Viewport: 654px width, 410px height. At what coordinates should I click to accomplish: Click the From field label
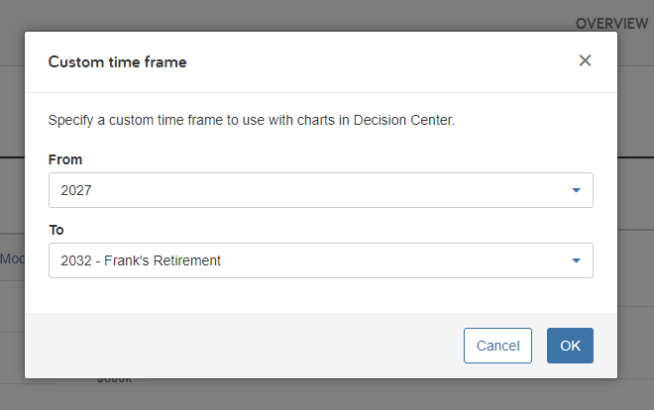coord(65,159)
